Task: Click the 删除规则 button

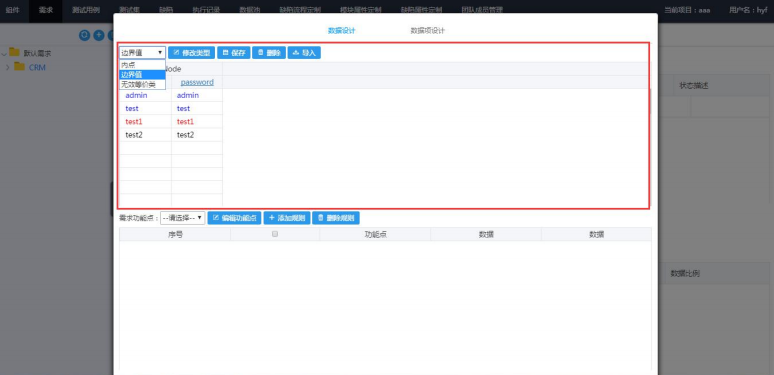Action: point(336,218)
